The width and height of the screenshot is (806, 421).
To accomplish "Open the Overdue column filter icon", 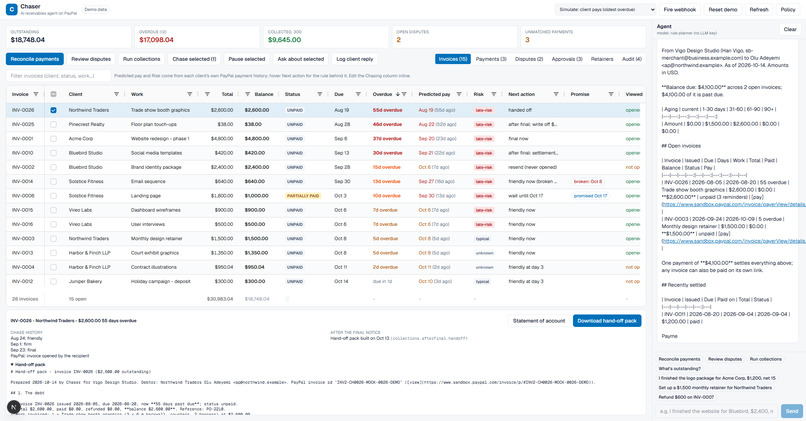I will [405, 94].
